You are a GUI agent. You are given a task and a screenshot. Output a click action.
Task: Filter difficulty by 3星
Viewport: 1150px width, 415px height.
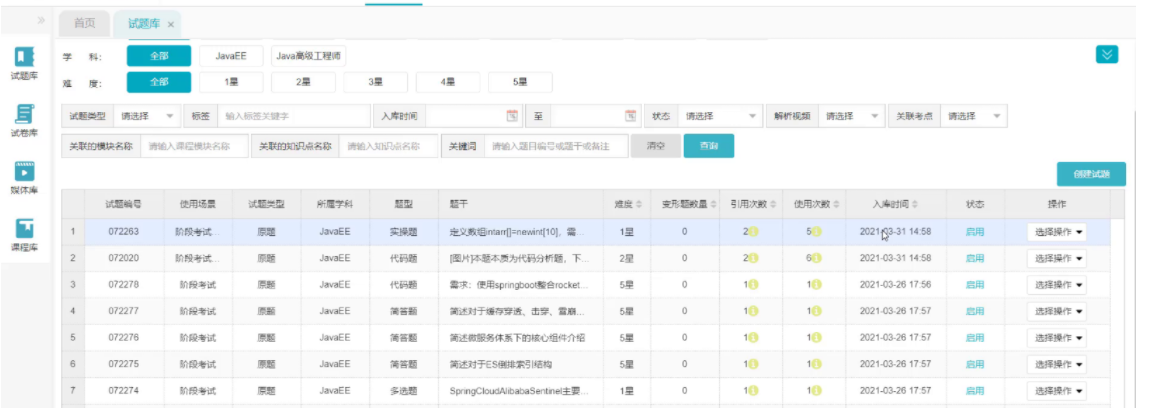pyautogui.click(x=376, y=82)
